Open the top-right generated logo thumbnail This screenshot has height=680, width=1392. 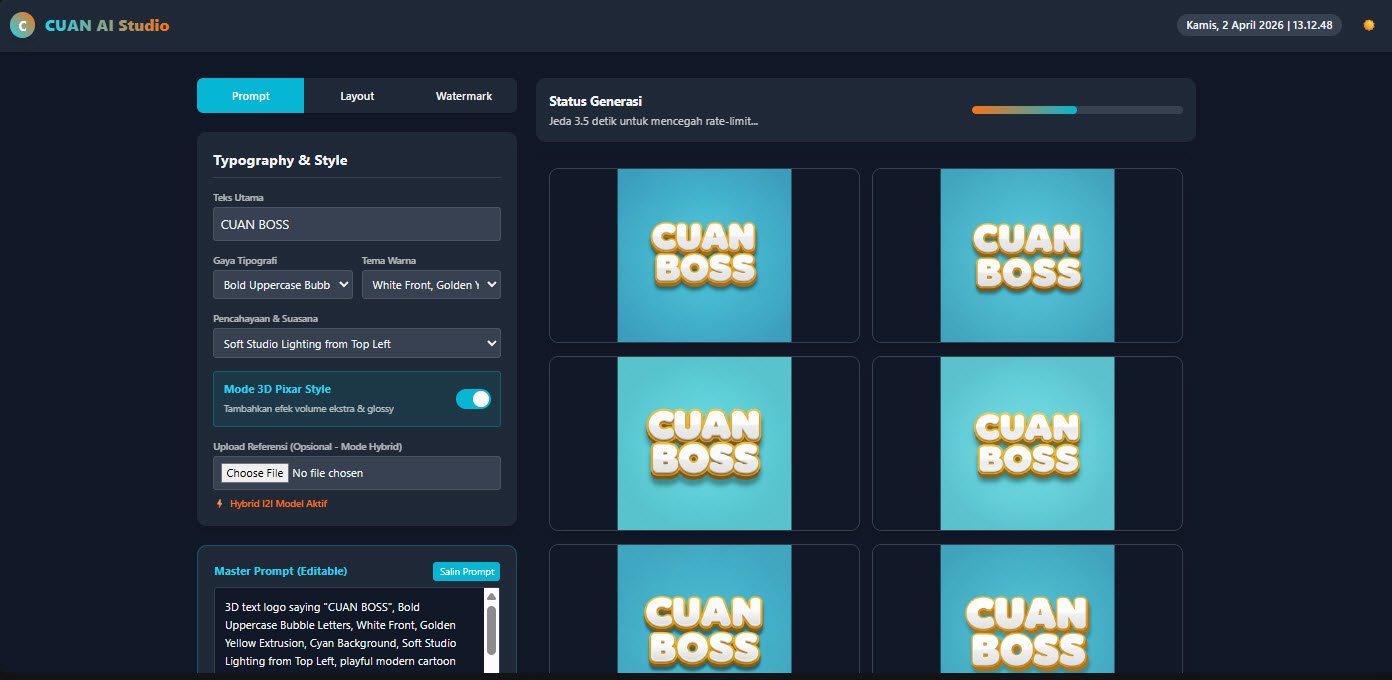point(1027,255)
